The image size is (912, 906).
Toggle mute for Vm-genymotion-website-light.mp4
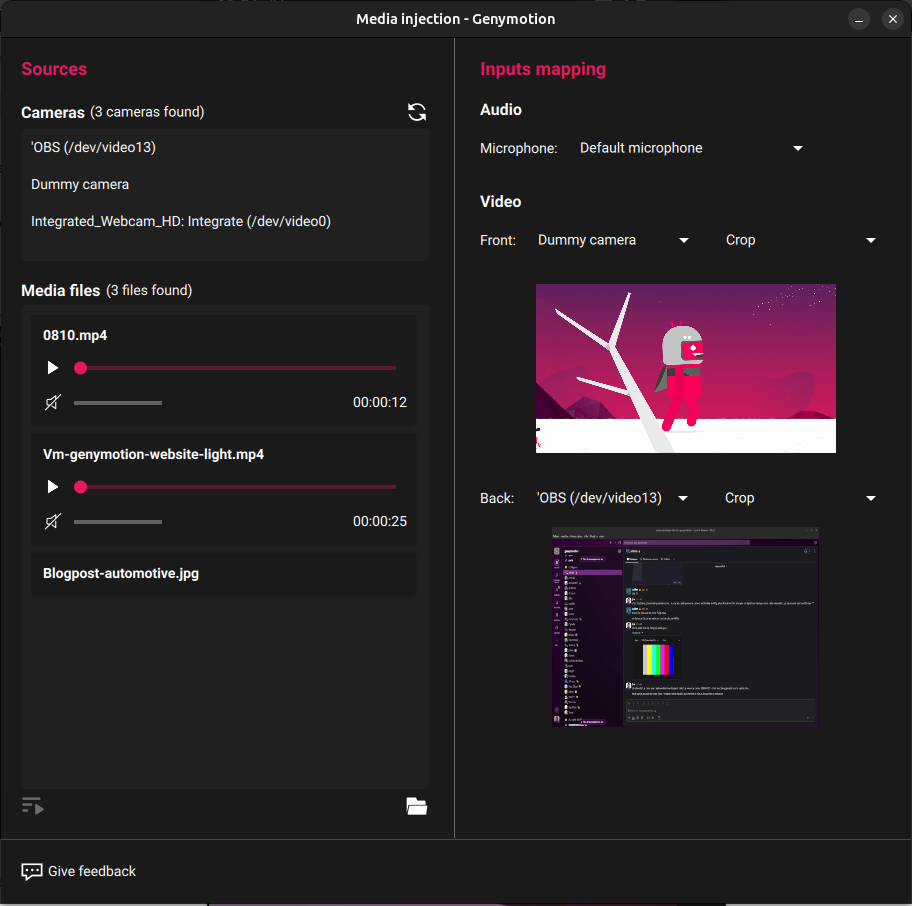53,521
